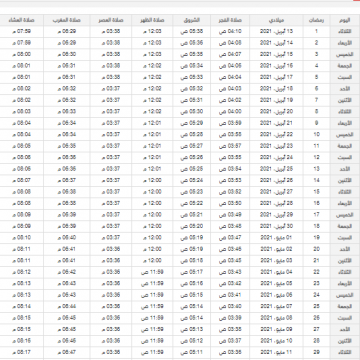Click the اليوم column header

pyautogui.click(x=345, y=20)
